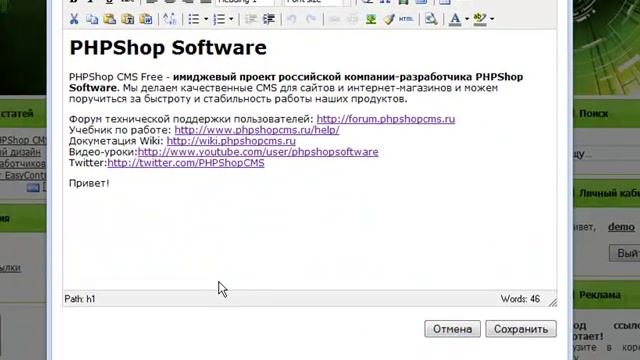Click the PHPShop Software heading text
The height and width of the screenshot is (360, 640).
coord(168,48)
